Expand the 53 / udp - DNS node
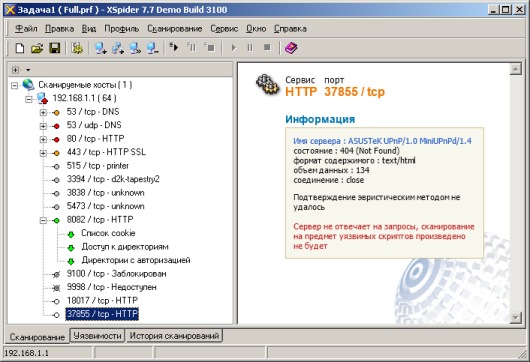The height and width of the screenshot is (362, 530). click(x=43, y=126)
